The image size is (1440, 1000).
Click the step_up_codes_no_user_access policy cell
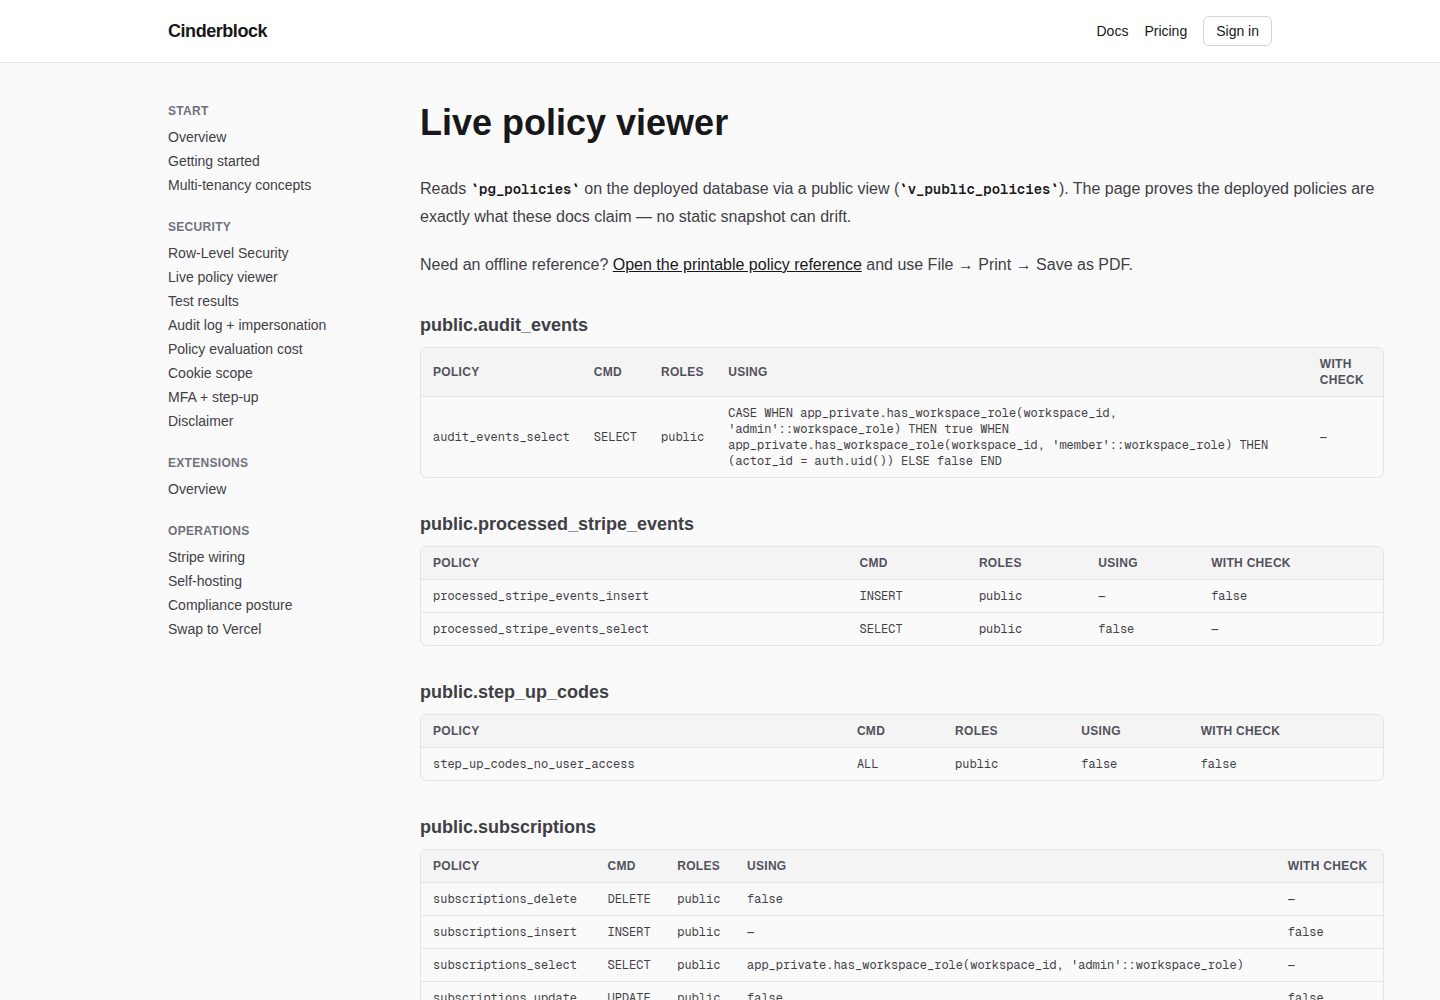[534, 764]
